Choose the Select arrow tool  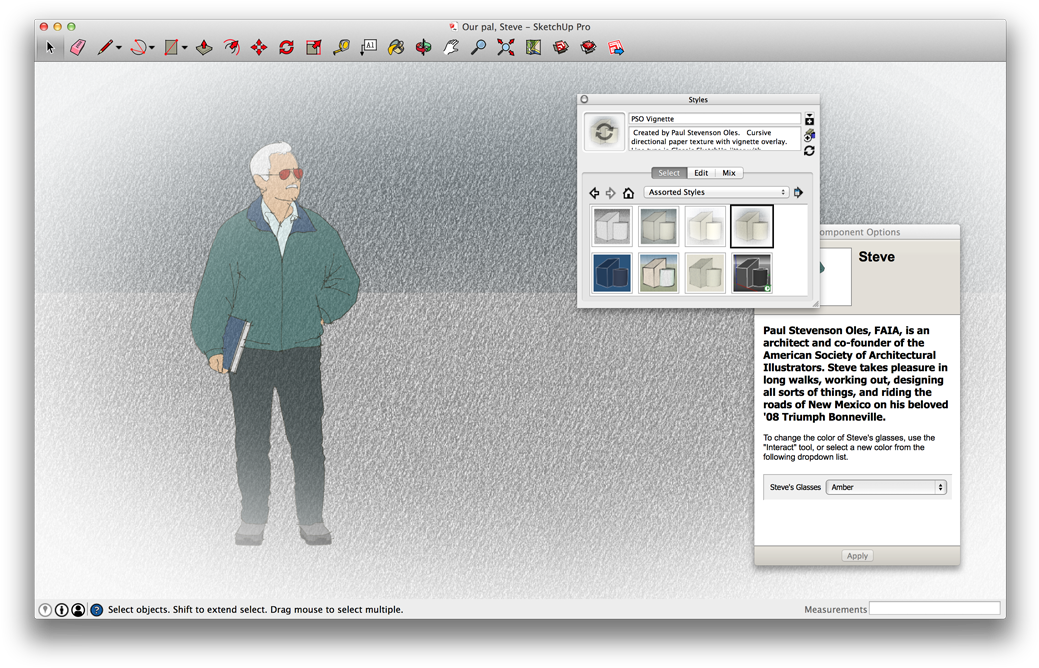(x=50, y=48)
